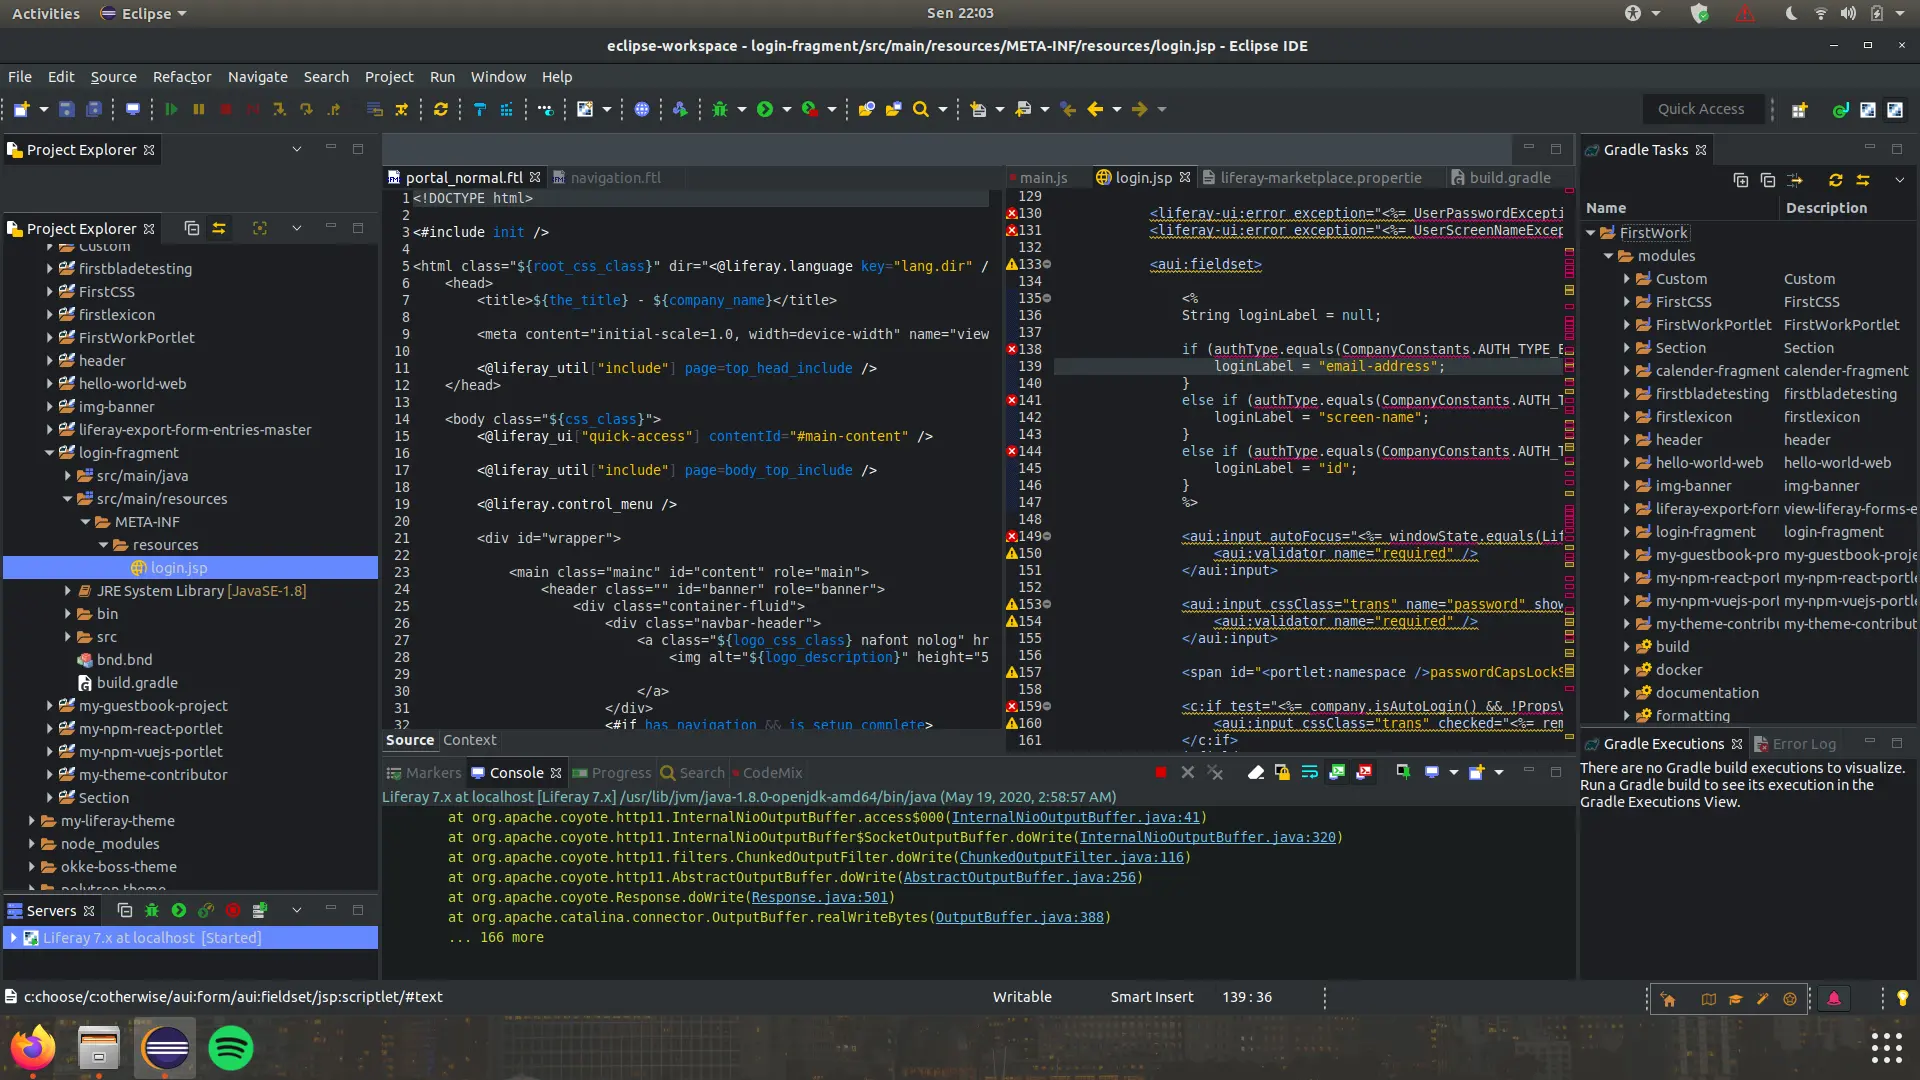Open the Refactor menu
The image size is (1920, 1080).
181,77
